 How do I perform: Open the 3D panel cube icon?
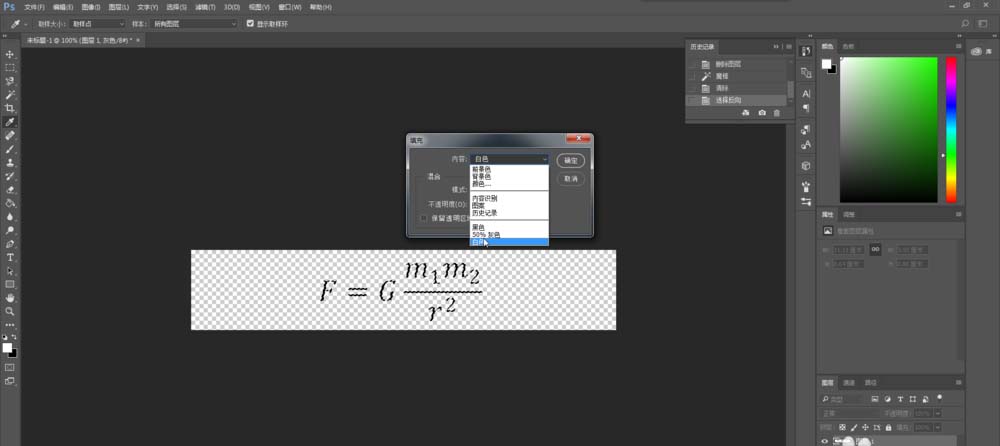806,166
